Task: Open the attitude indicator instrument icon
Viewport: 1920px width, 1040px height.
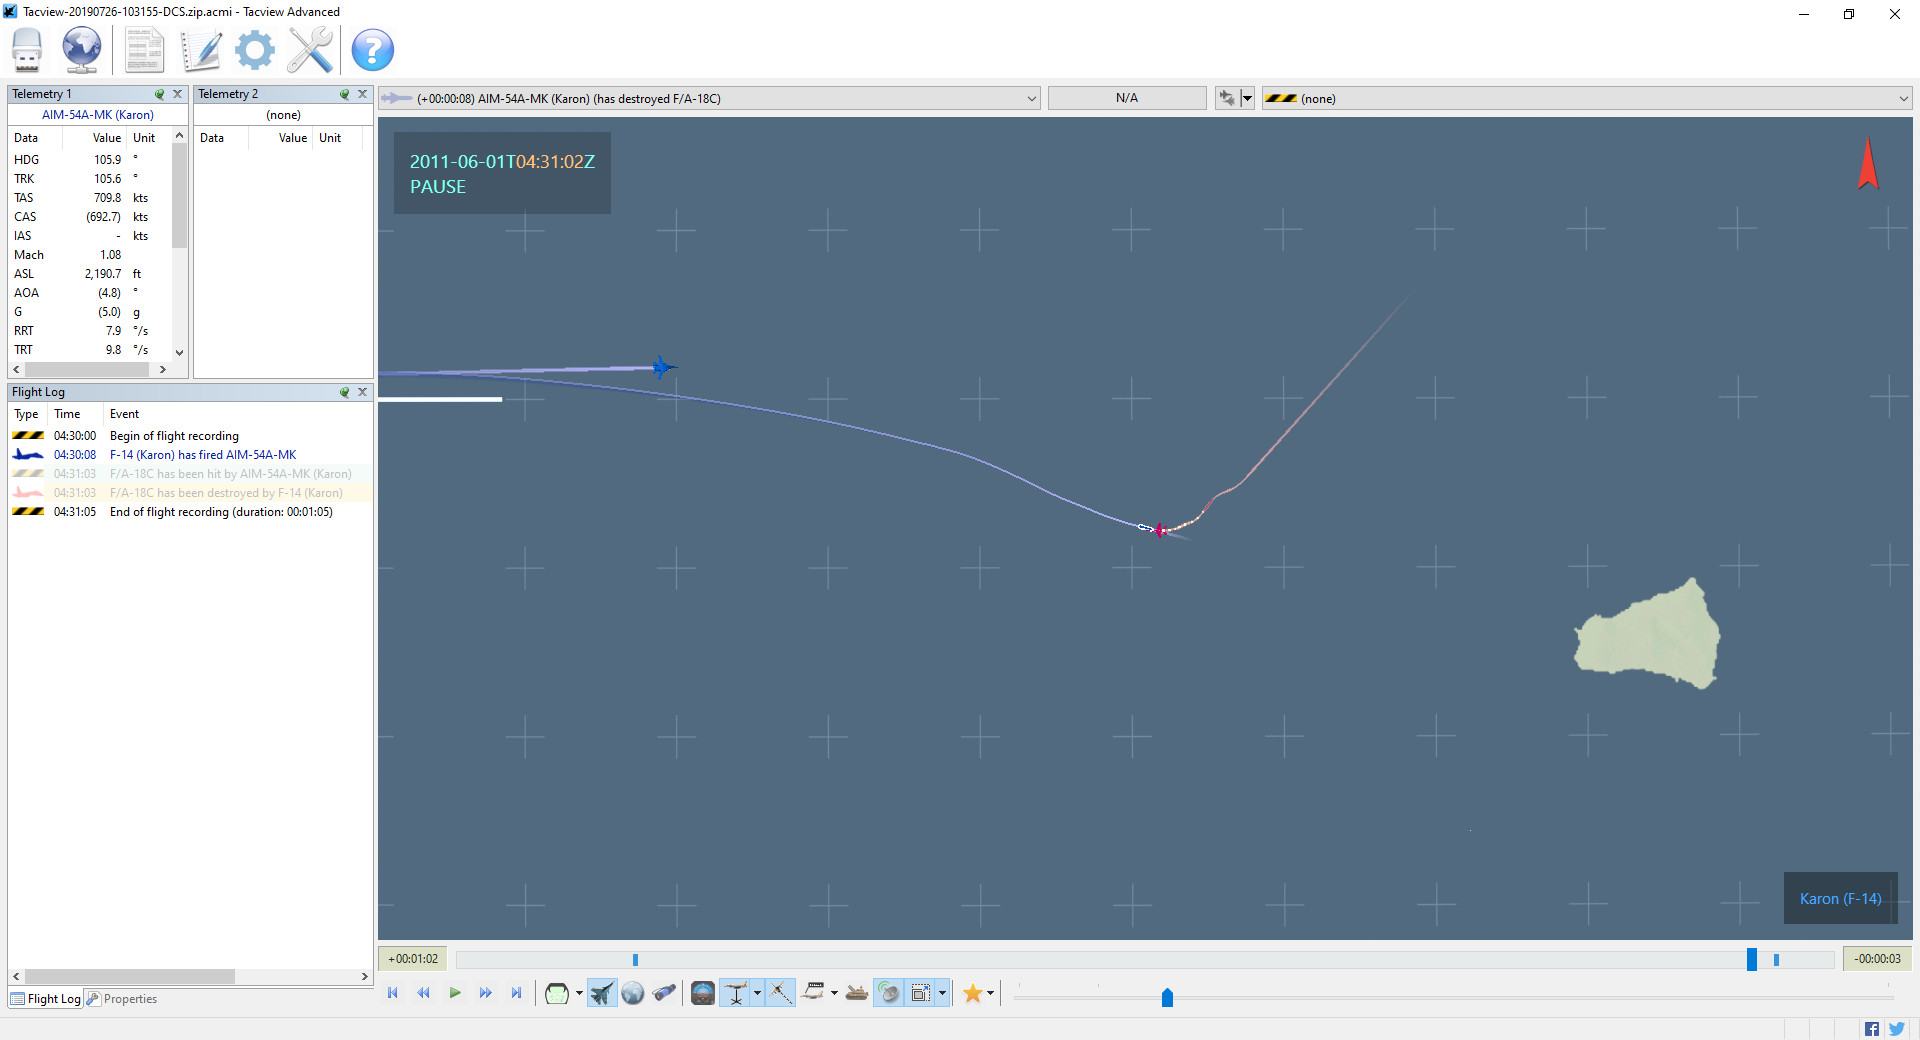Action: pyautogui.click(x=703, y=993)
